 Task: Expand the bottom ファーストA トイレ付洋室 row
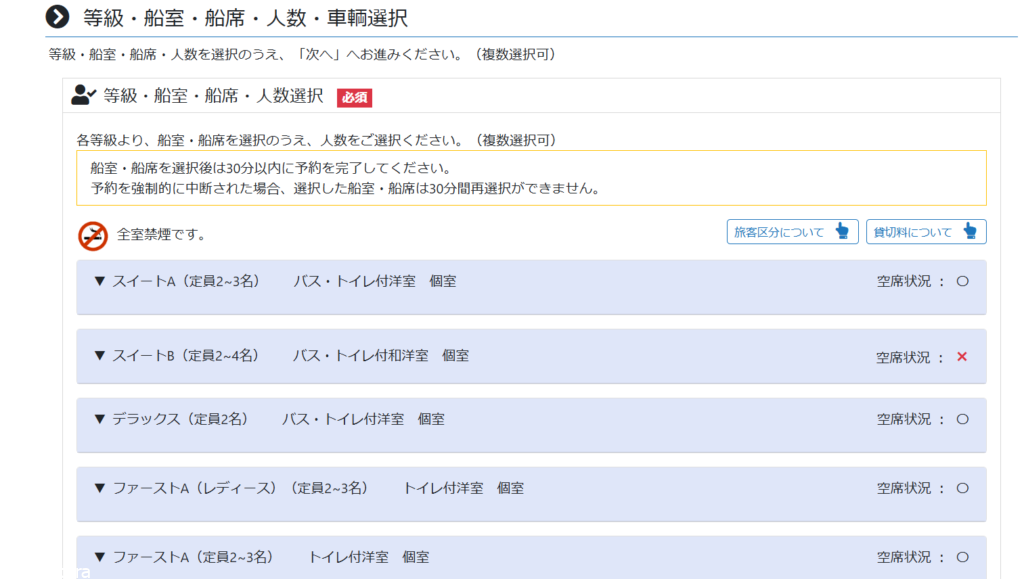tap(191, 557)
